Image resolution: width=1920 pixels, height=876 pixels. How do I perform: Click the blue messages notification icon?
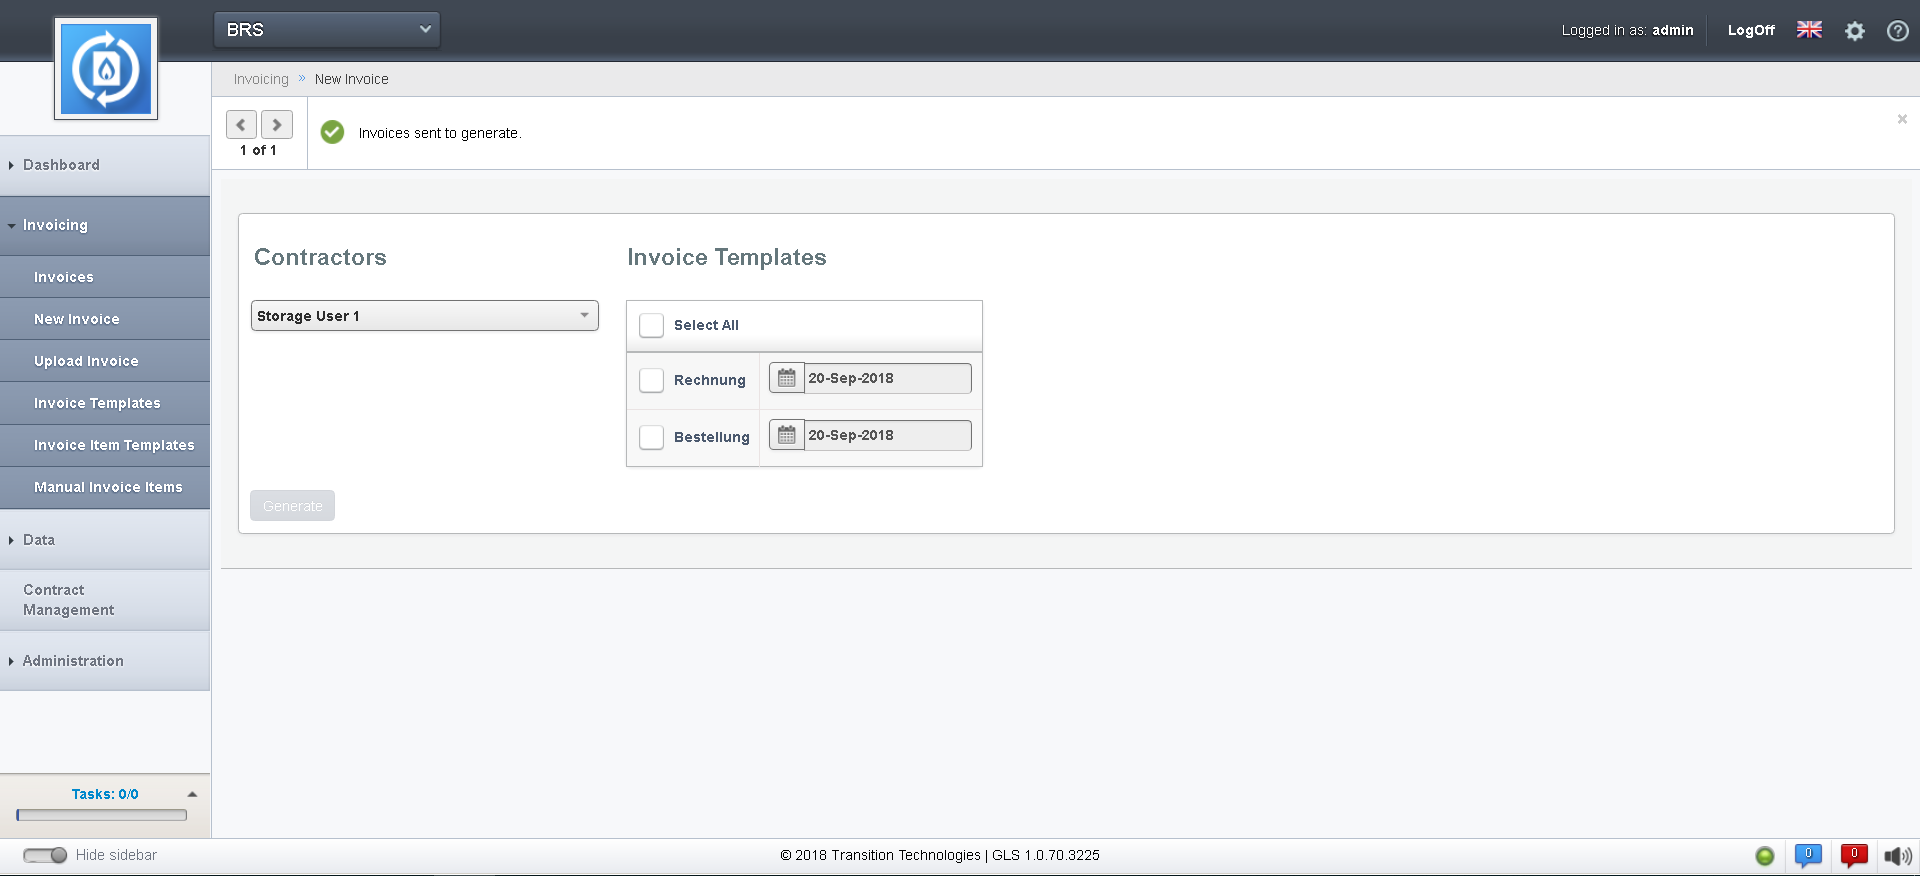[x=1807, y=855]
